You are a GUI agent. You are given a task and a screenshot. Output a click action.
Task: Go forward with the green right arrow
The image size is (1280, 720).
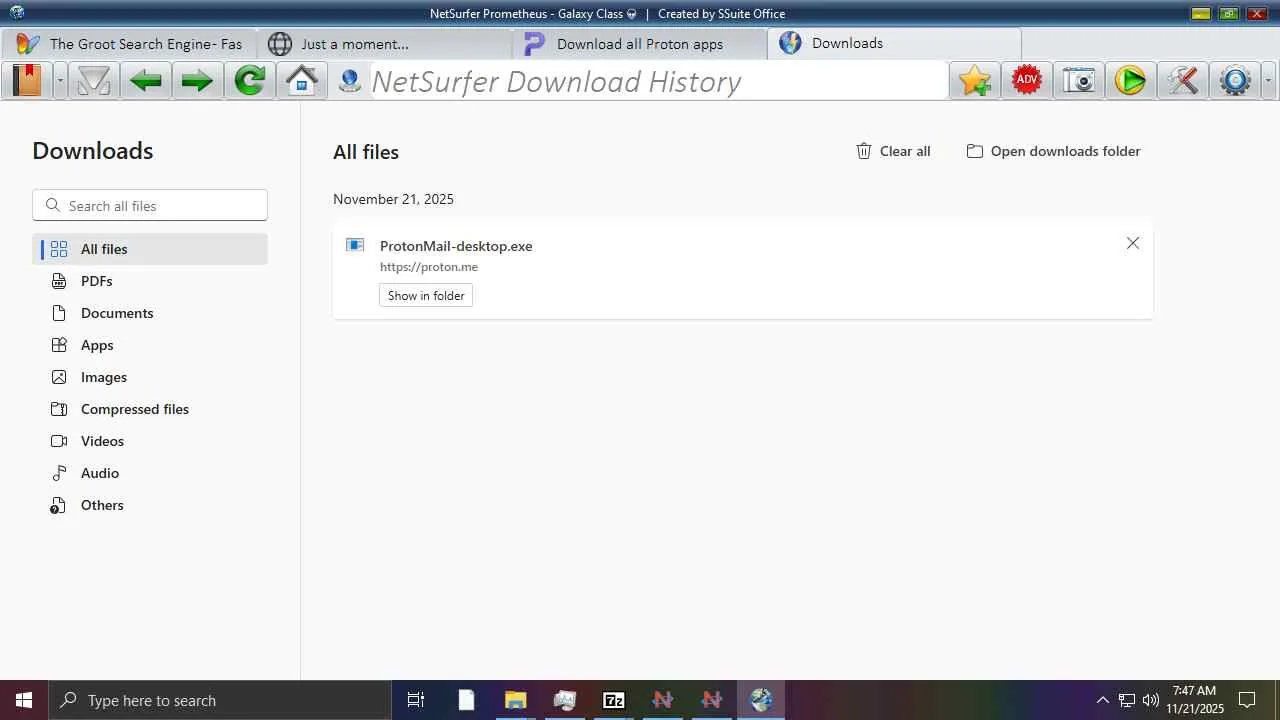point(198,80)
